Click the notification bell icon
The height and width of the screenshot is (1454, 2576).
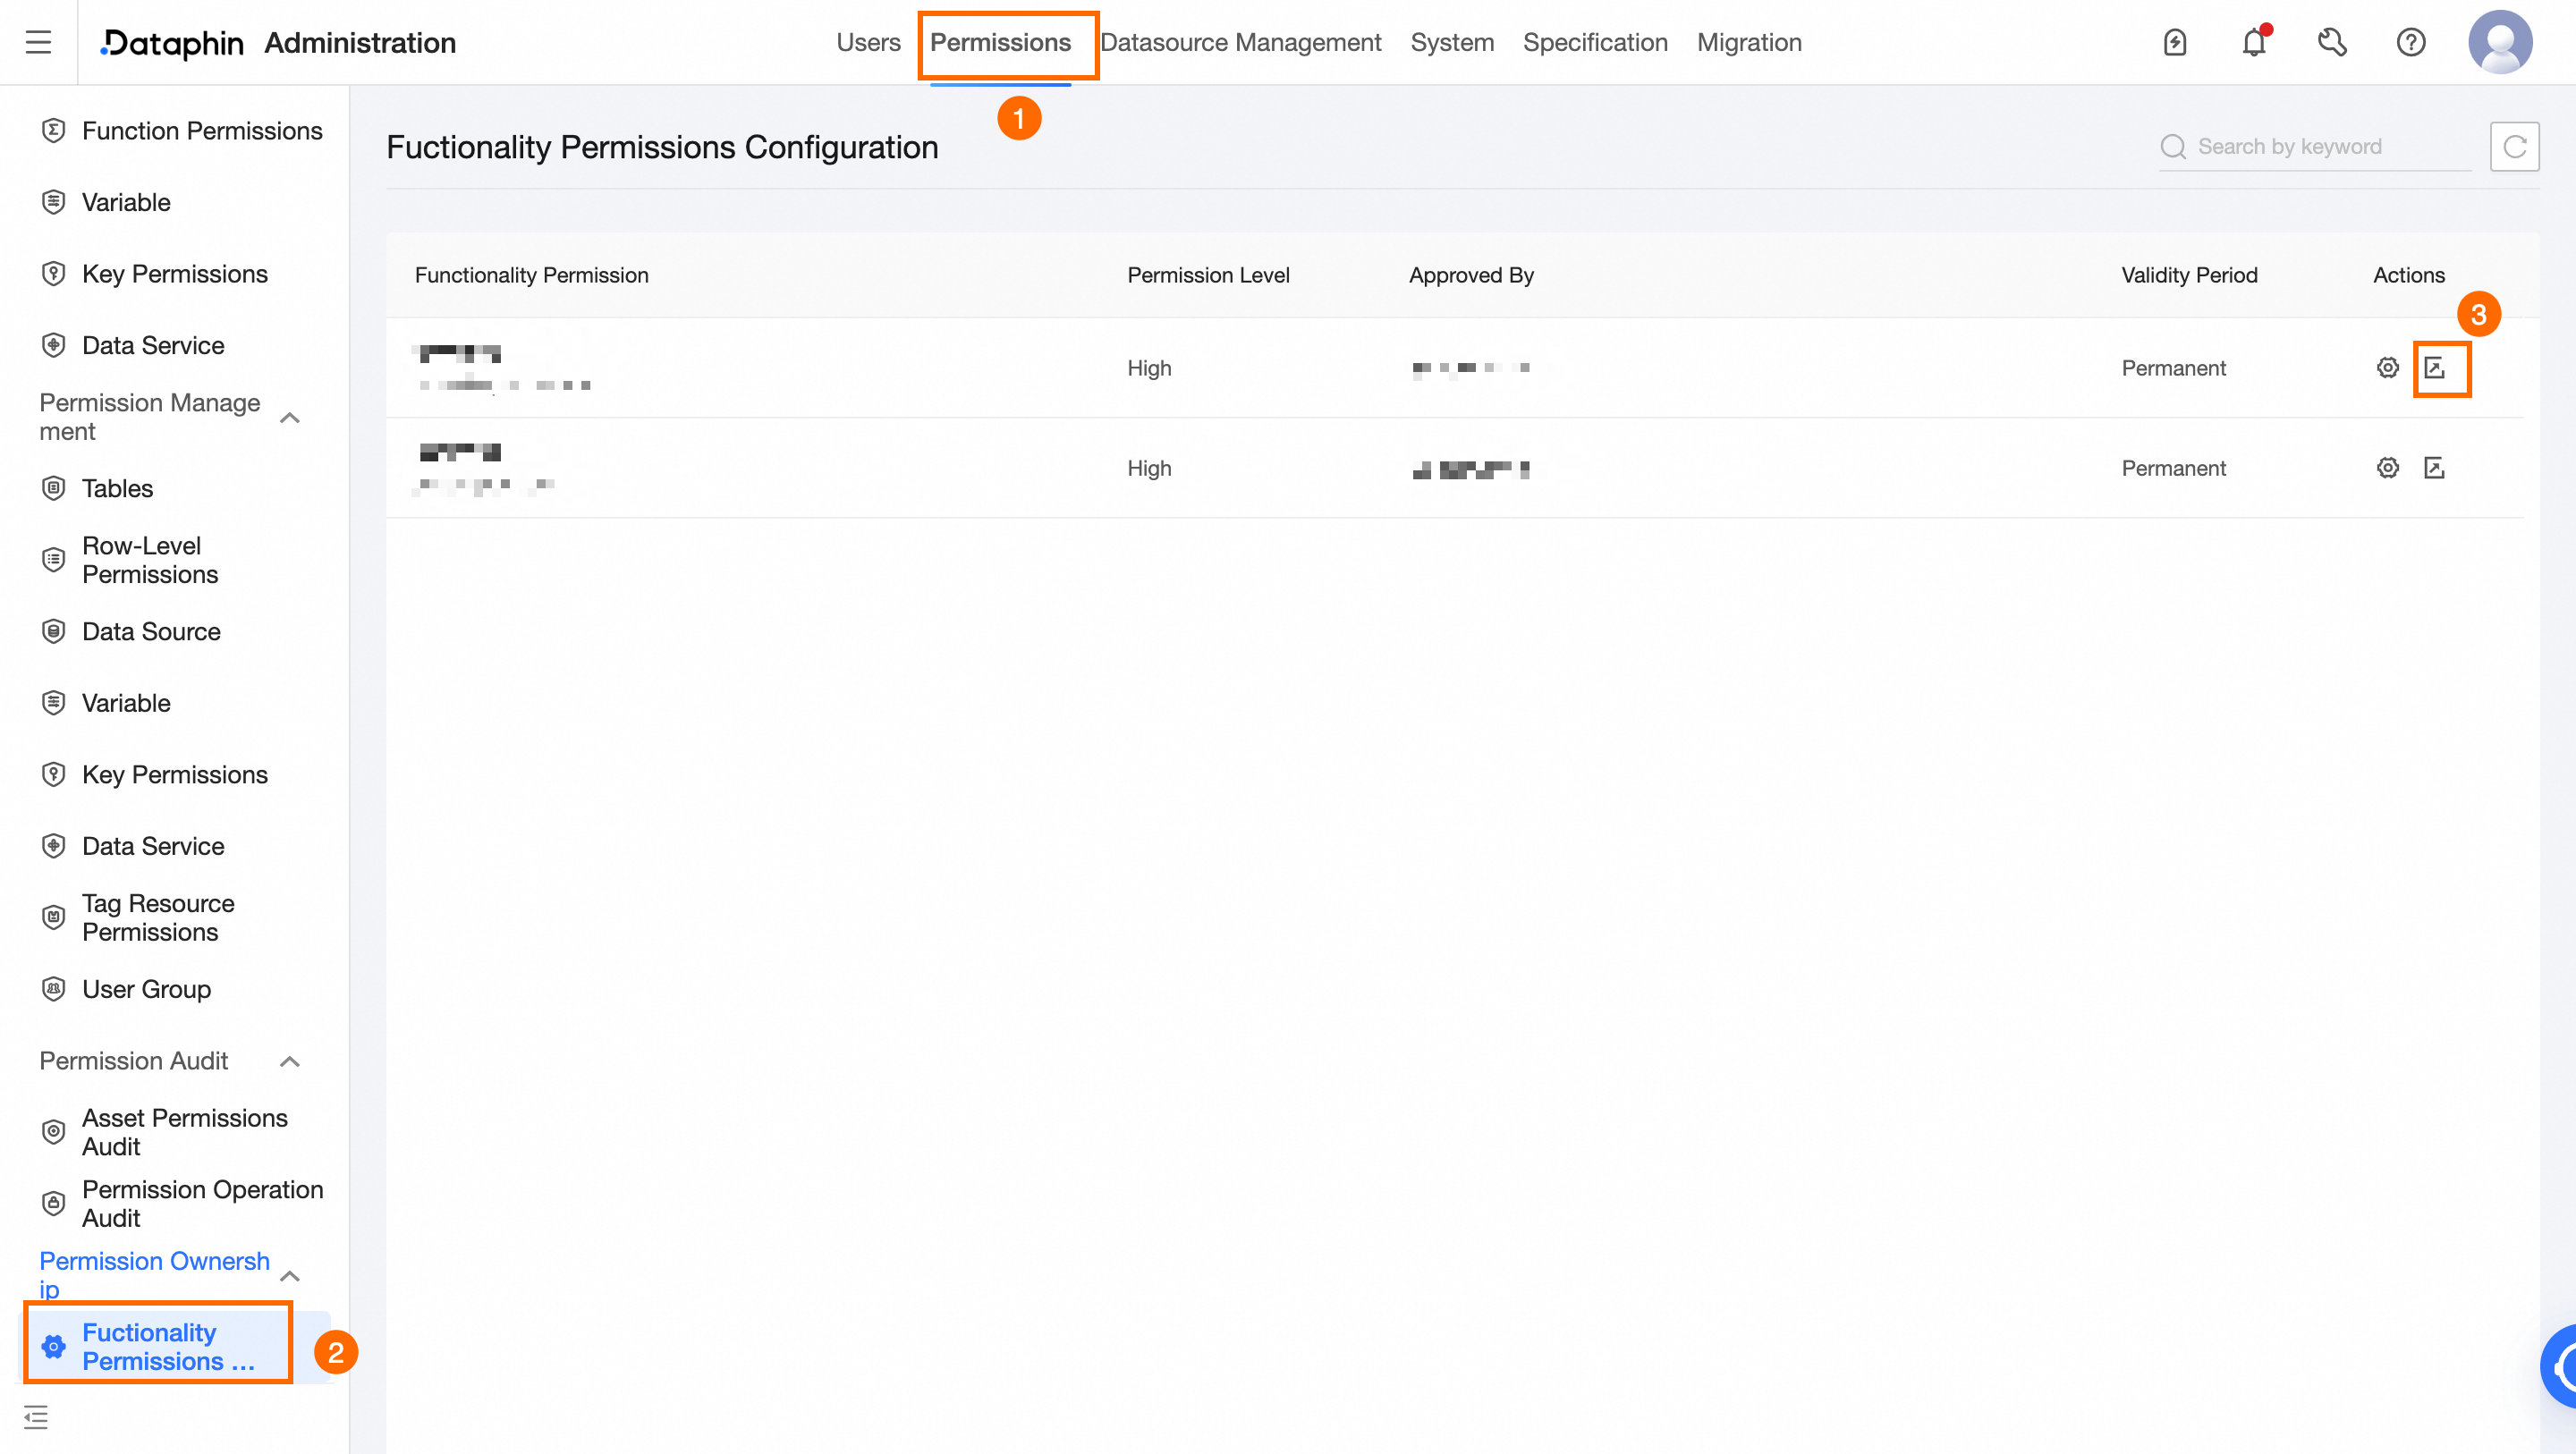point(2253,42)
